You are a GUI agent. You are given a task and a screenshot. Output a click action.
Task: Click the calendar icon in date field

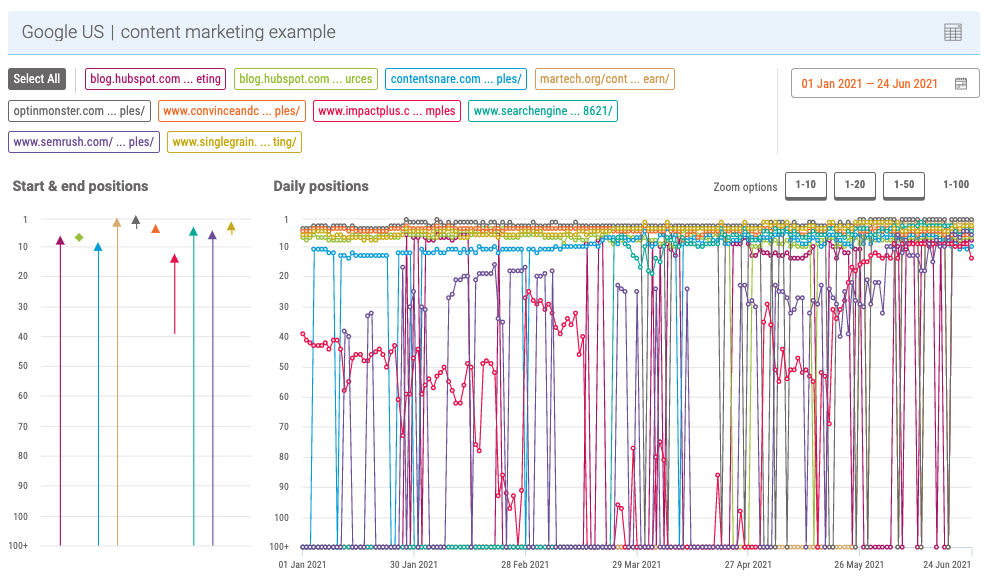point(960,84)
